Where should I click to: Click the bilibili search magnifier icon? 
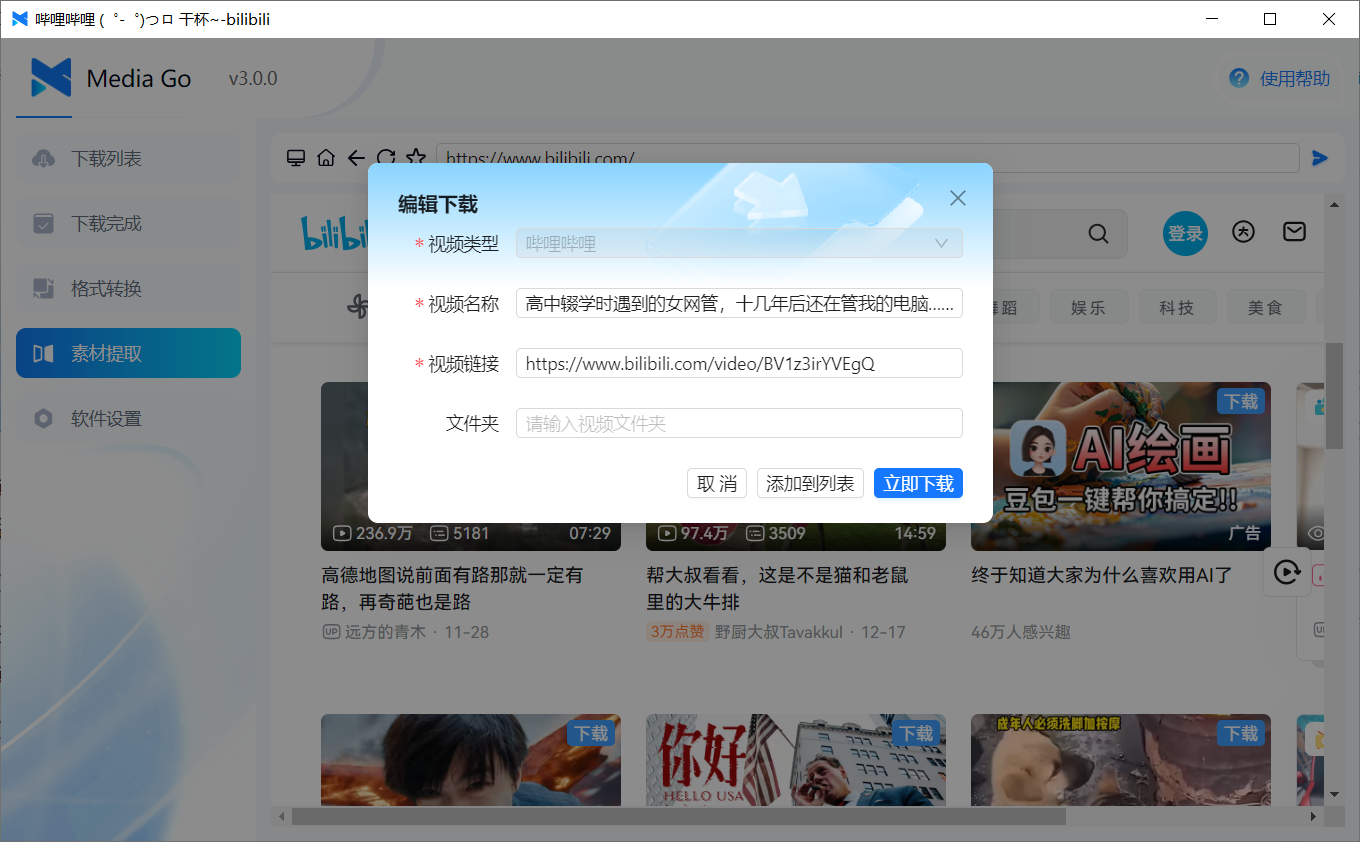pyautogui.click(x=1098, y=234)
